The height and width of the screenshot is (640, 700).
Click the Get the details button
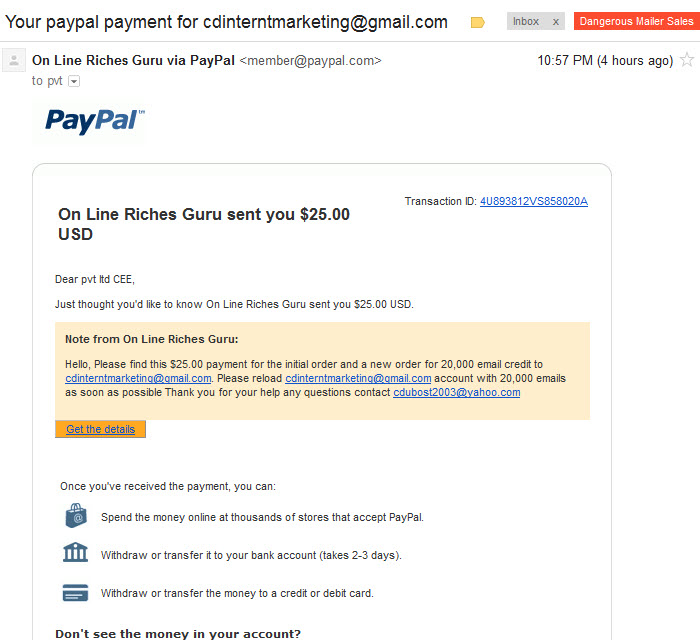(100, 429)
